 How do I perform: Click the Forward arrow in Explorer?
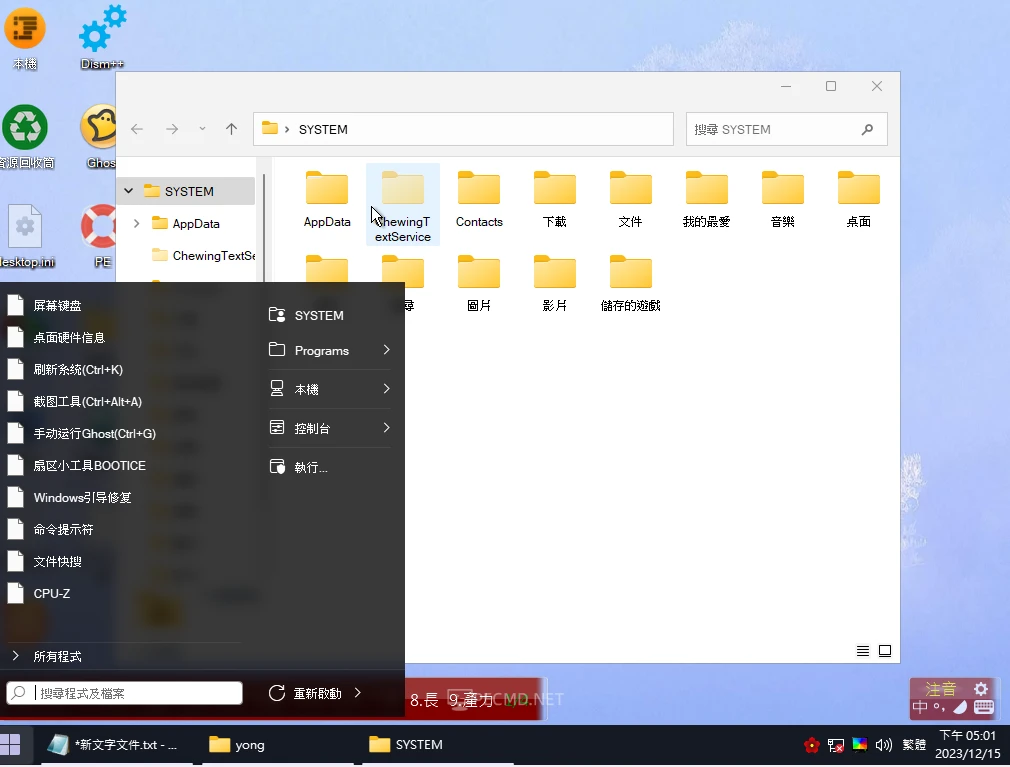172,129
